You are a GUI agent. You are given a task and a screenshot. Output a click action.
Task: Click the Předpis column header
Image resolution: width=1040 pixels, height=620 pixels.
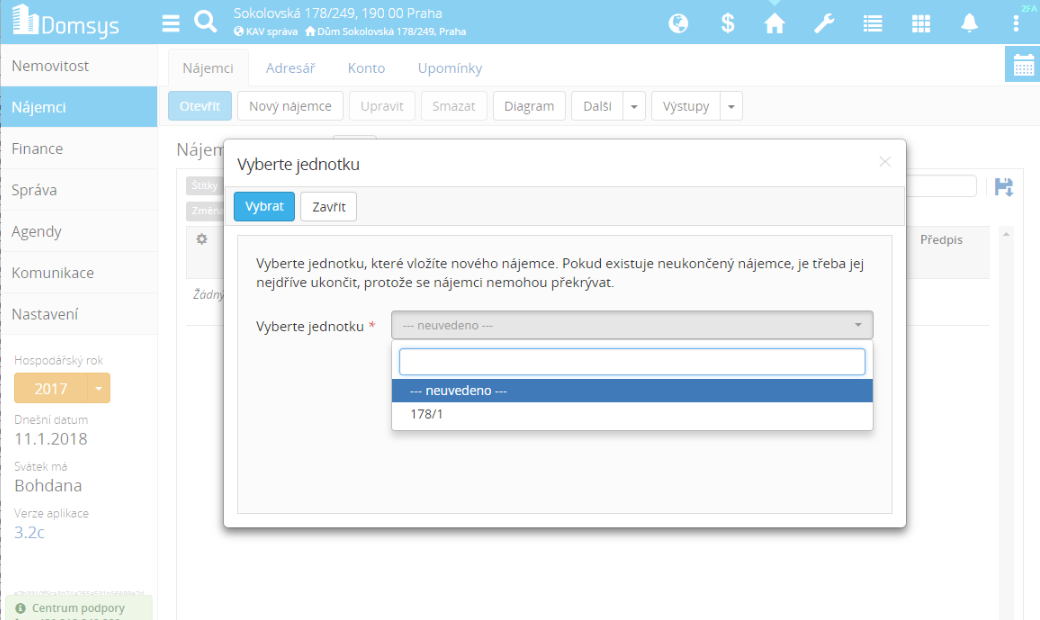click(941, 239)
